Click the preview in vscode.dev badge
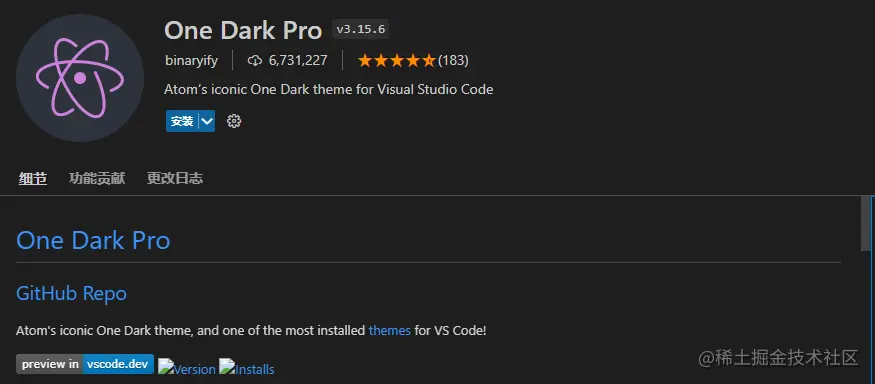875x384 pixels. (85, 364)
